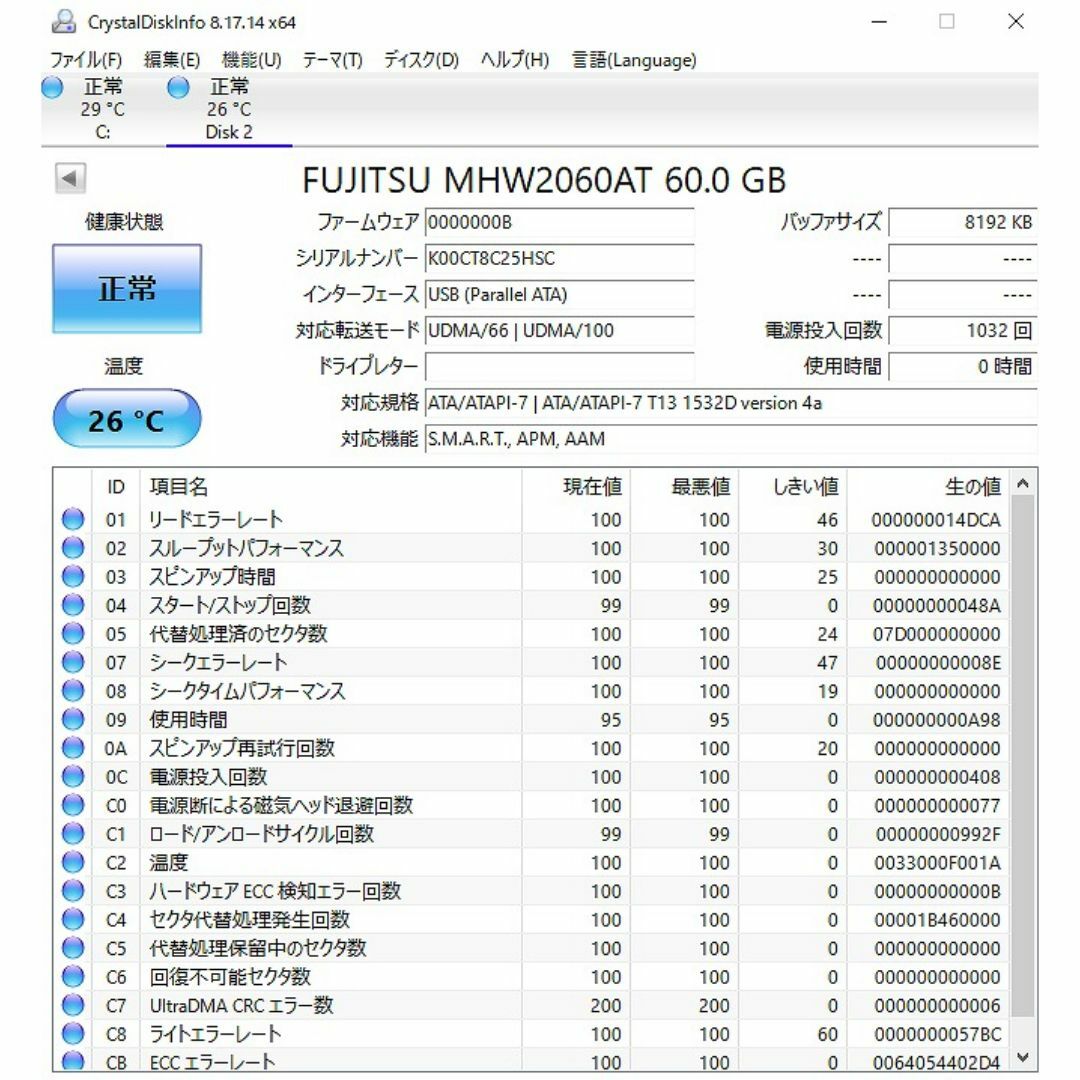Click the 生の値 column header
Viewport: 1080px width, 1080px height.
(x=928, y=487)
